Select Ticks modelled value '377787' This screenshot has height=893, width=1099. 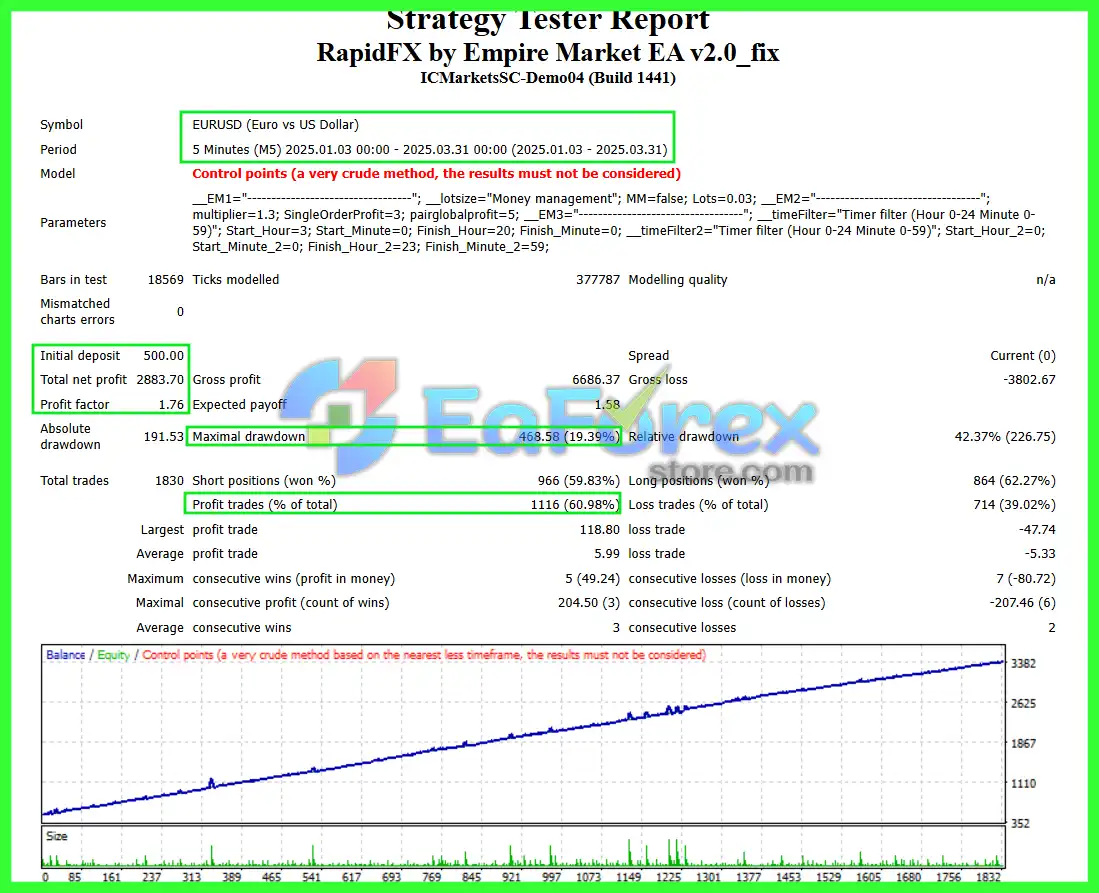coord(598,280)
